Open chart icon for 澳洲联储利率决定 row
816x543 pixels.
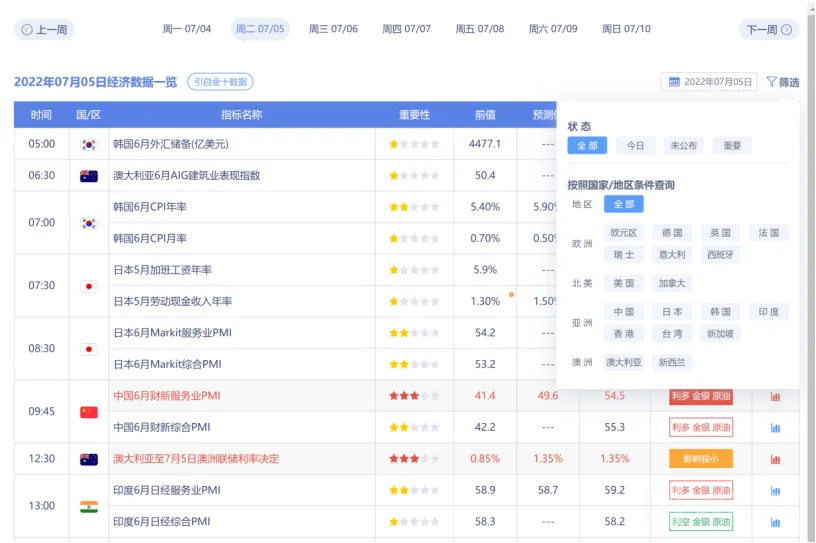click(775, 459)
